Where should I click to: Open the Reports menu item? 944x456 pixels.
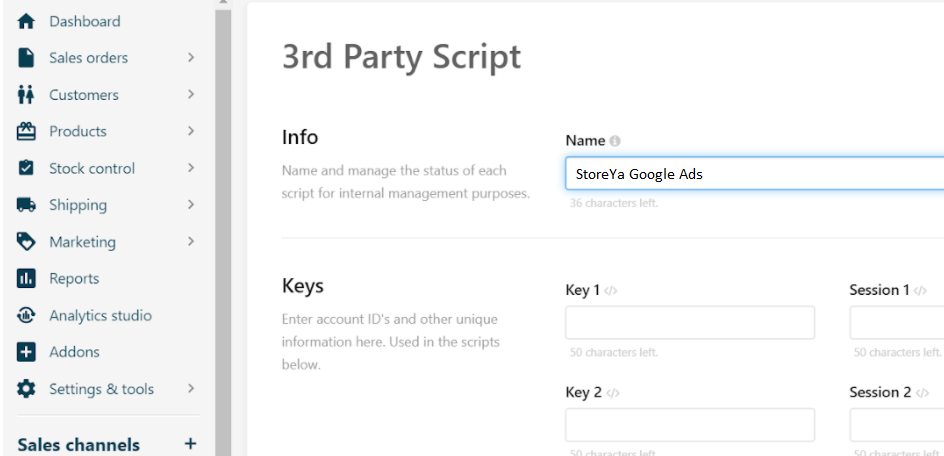(74, 279)
